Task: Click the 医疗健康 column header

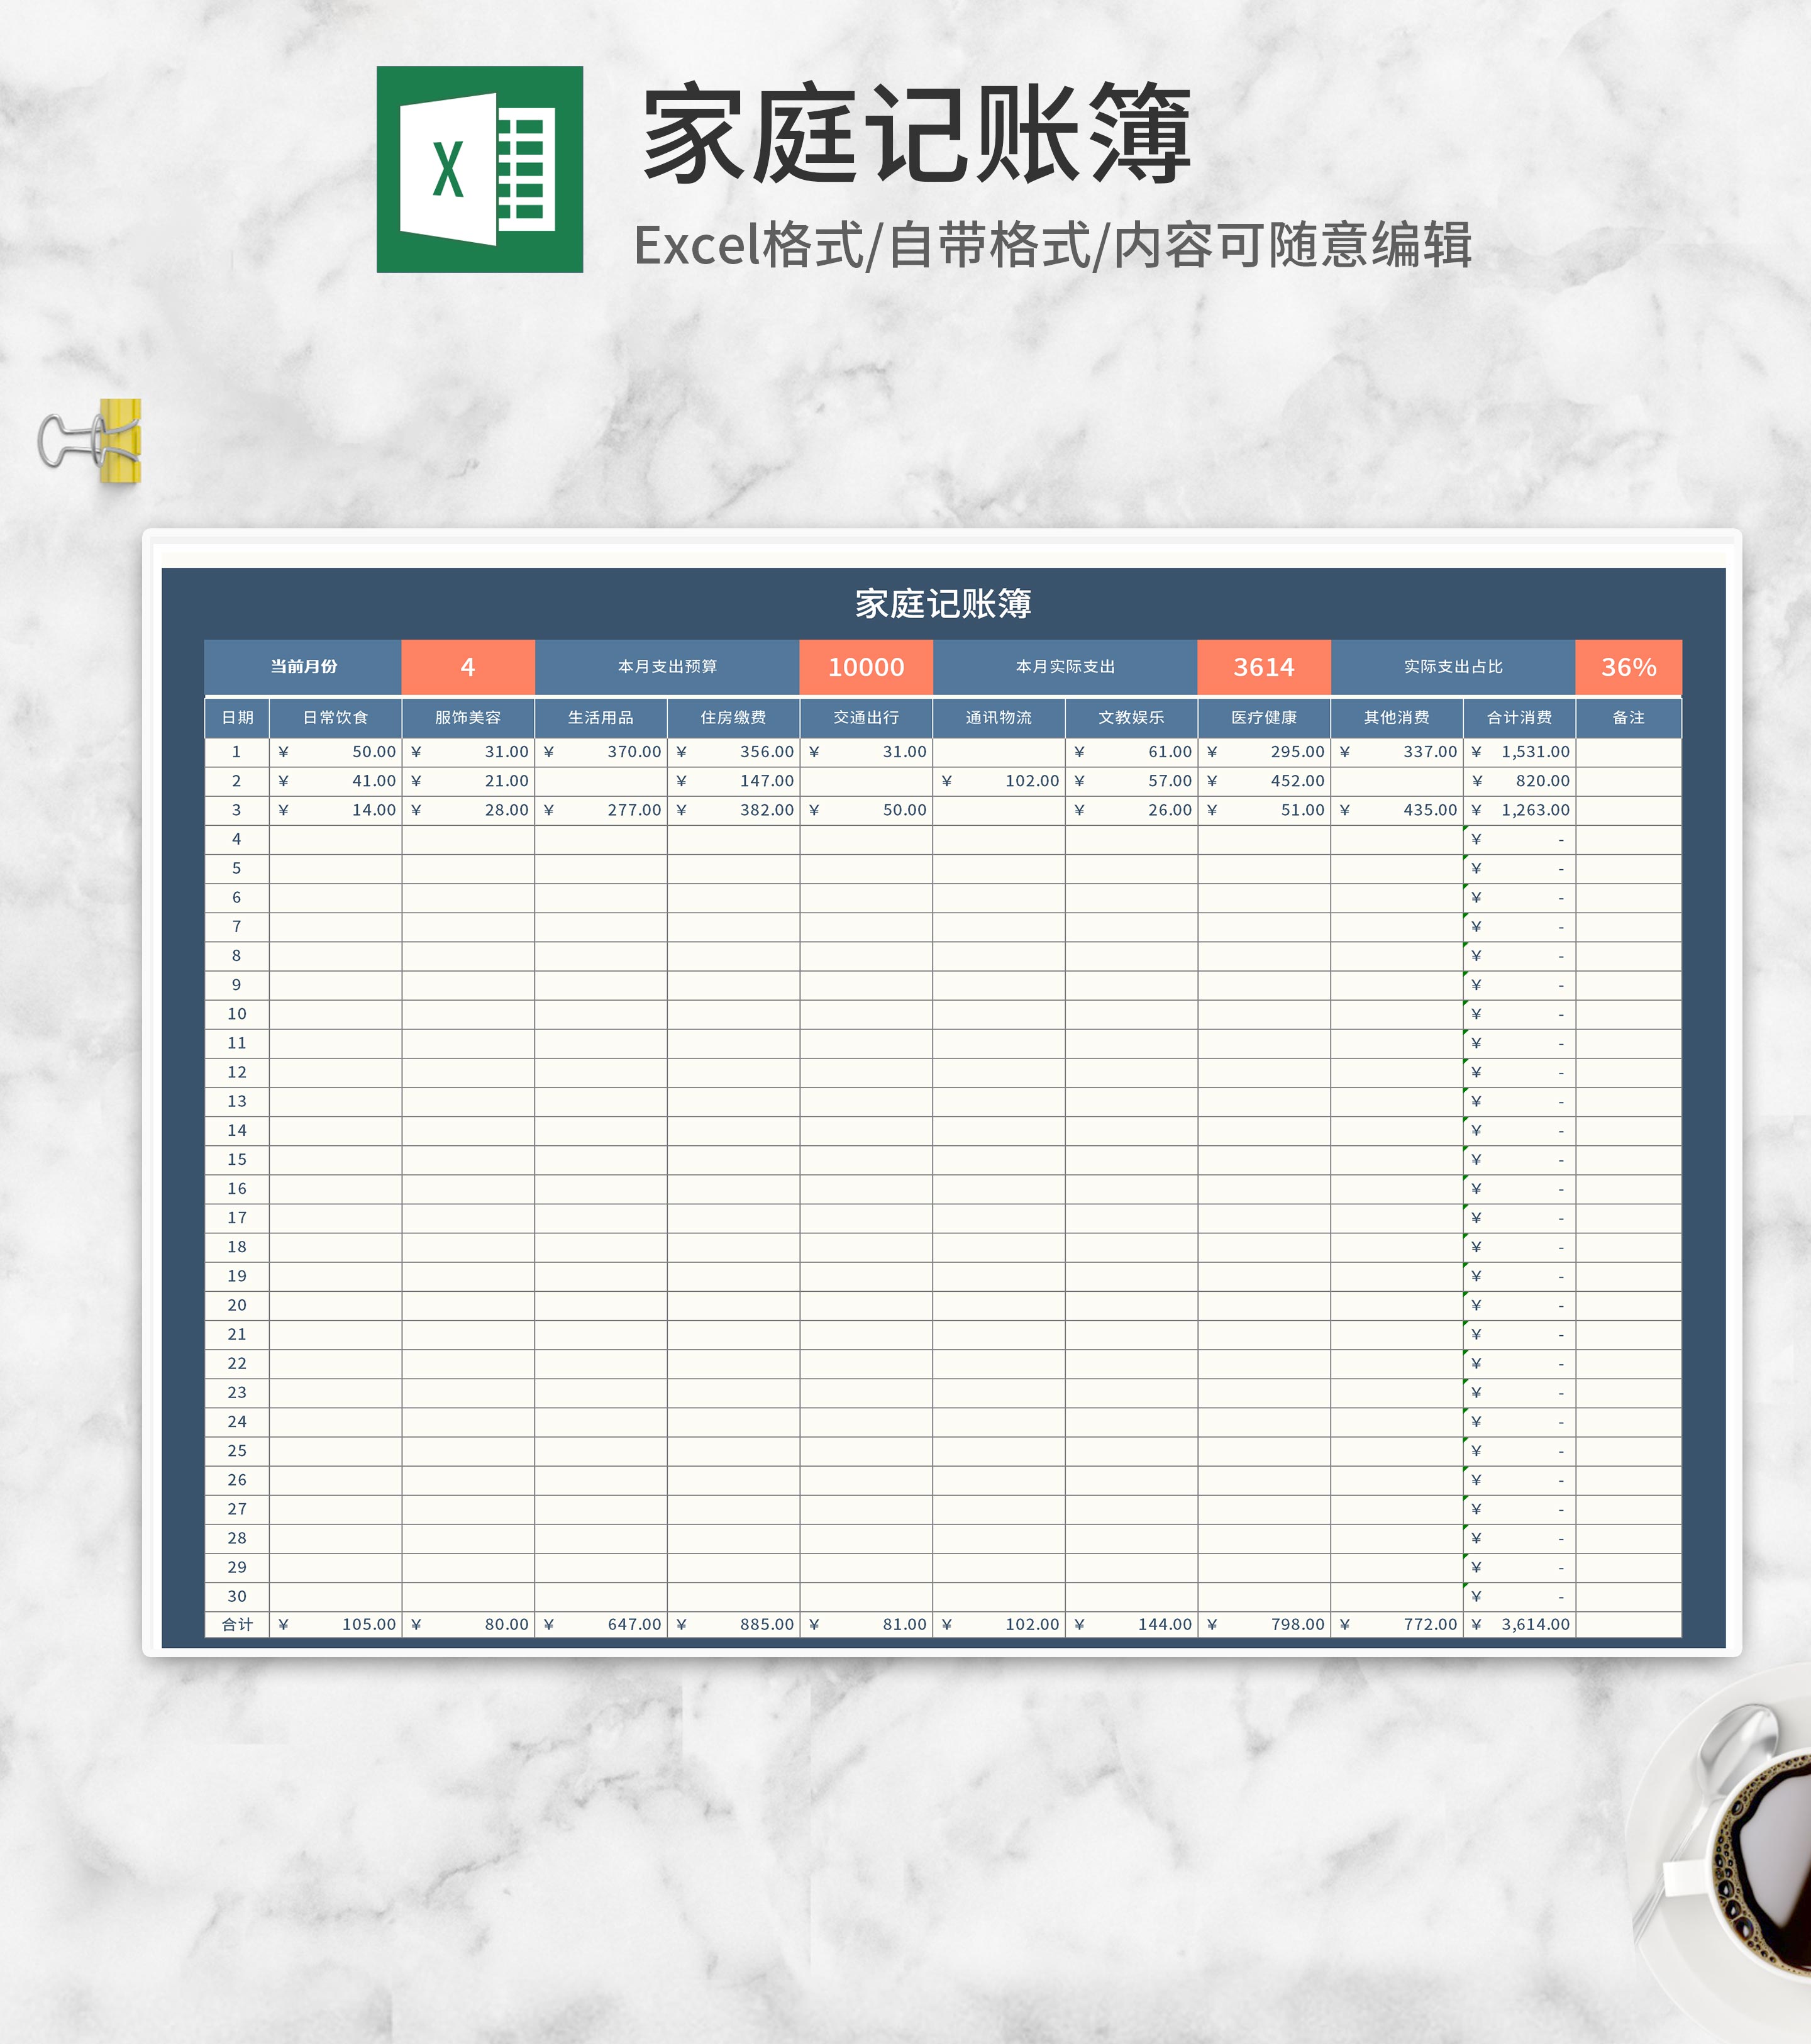Action: tap(1263, 717)
